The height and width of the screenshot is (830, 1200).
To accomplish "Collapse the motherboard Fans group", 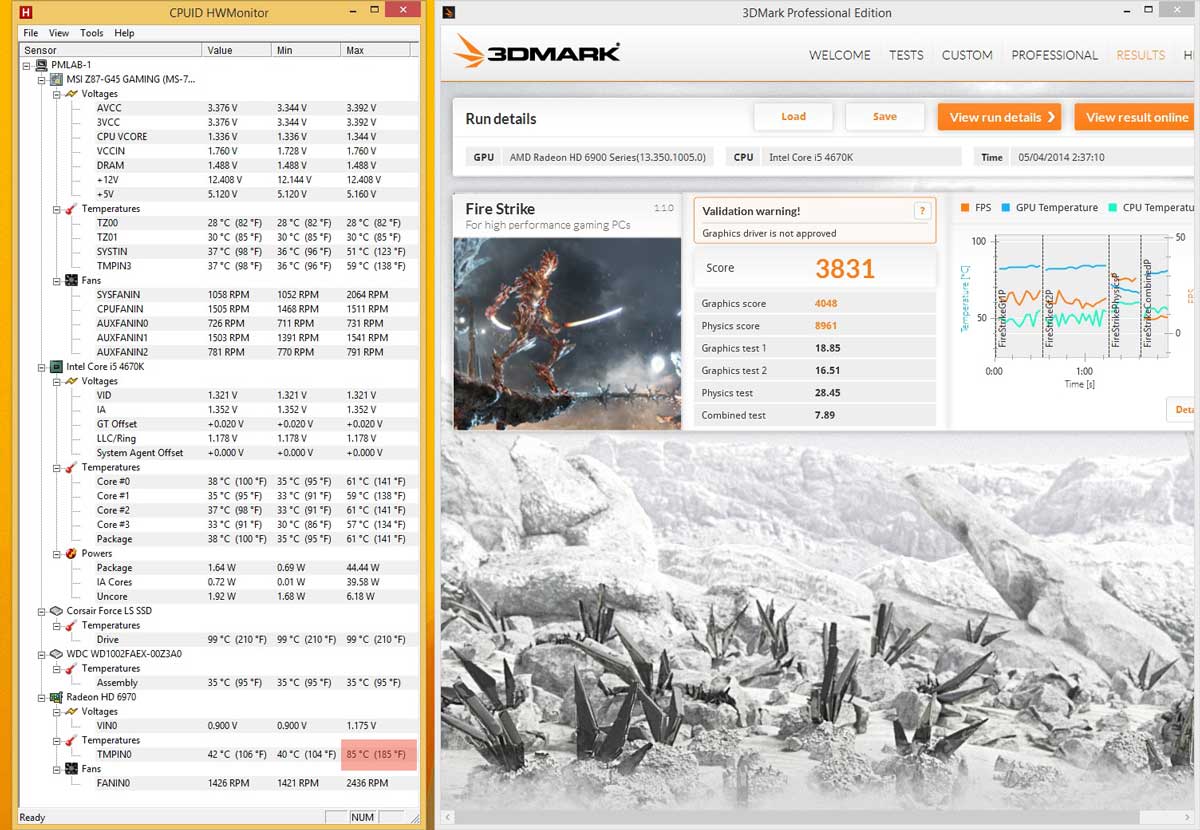I will (x=57, y=281).
